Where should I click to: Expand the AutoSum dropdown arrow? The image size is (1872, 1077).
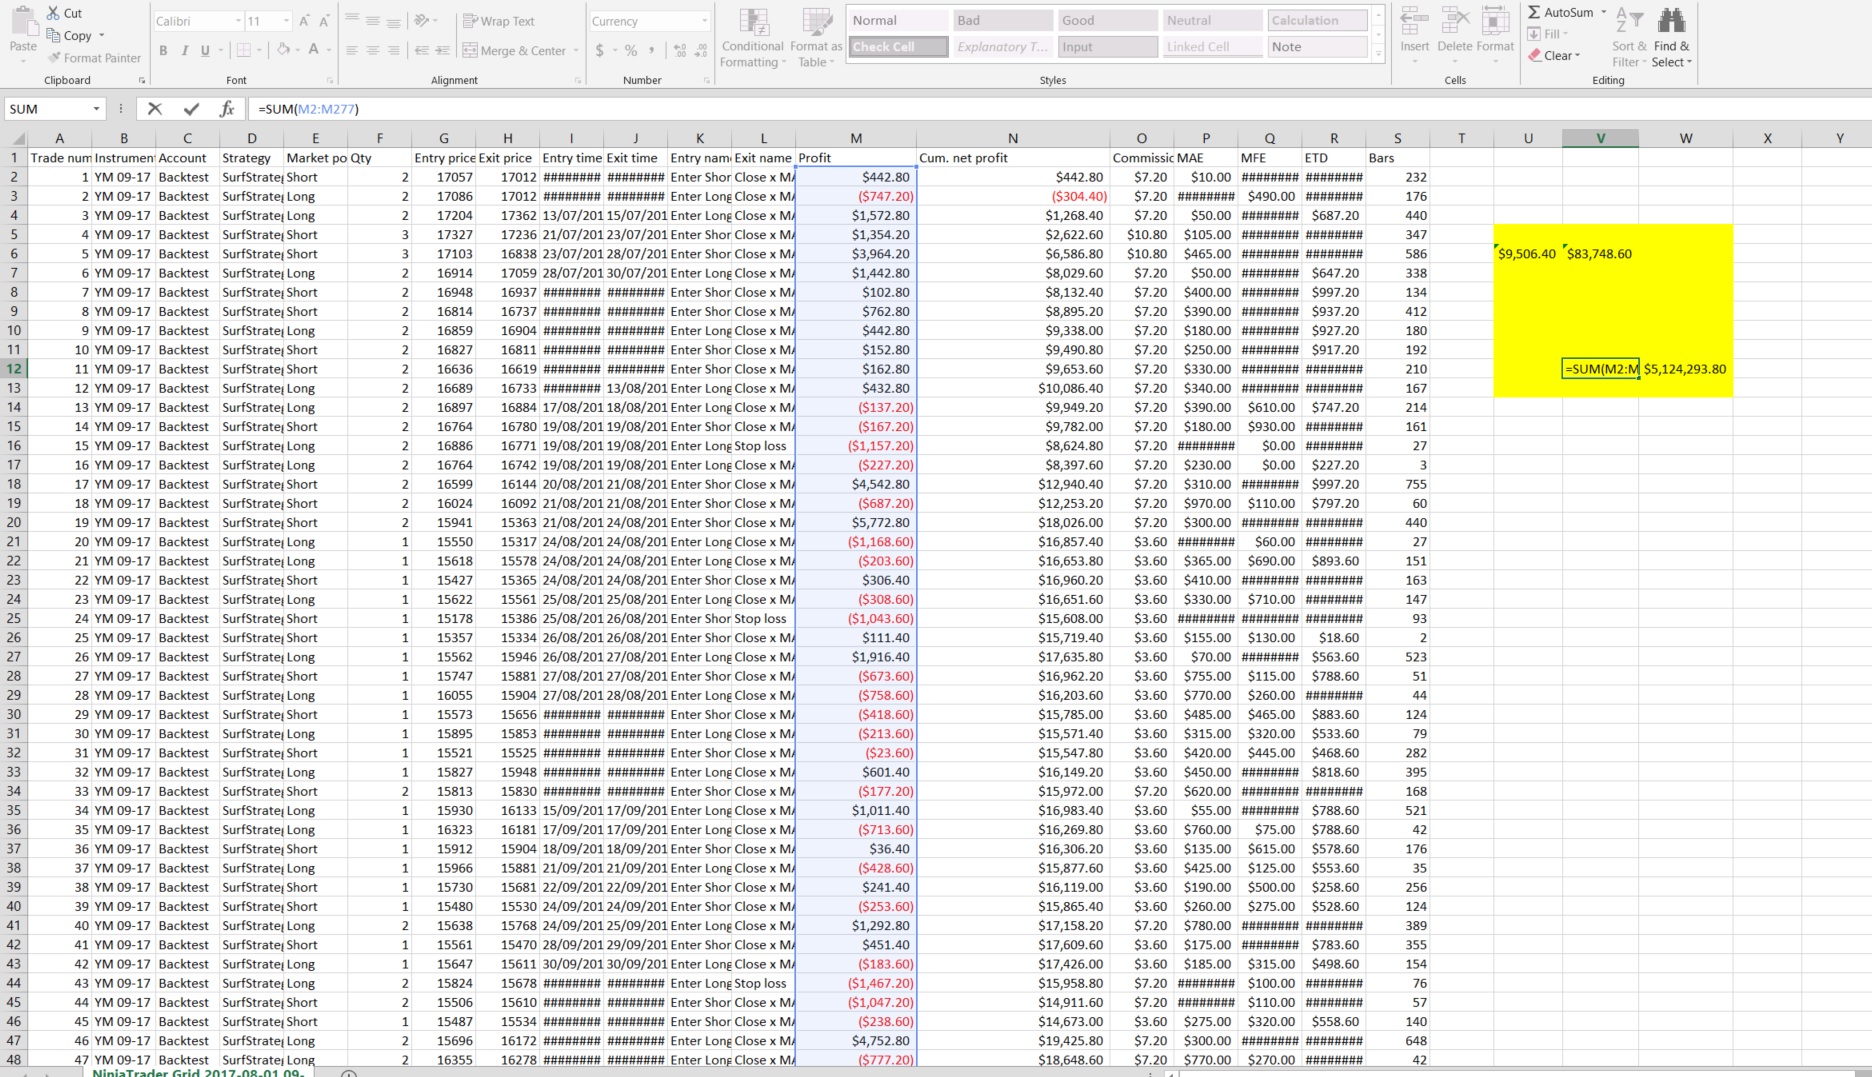(1603, 13)
